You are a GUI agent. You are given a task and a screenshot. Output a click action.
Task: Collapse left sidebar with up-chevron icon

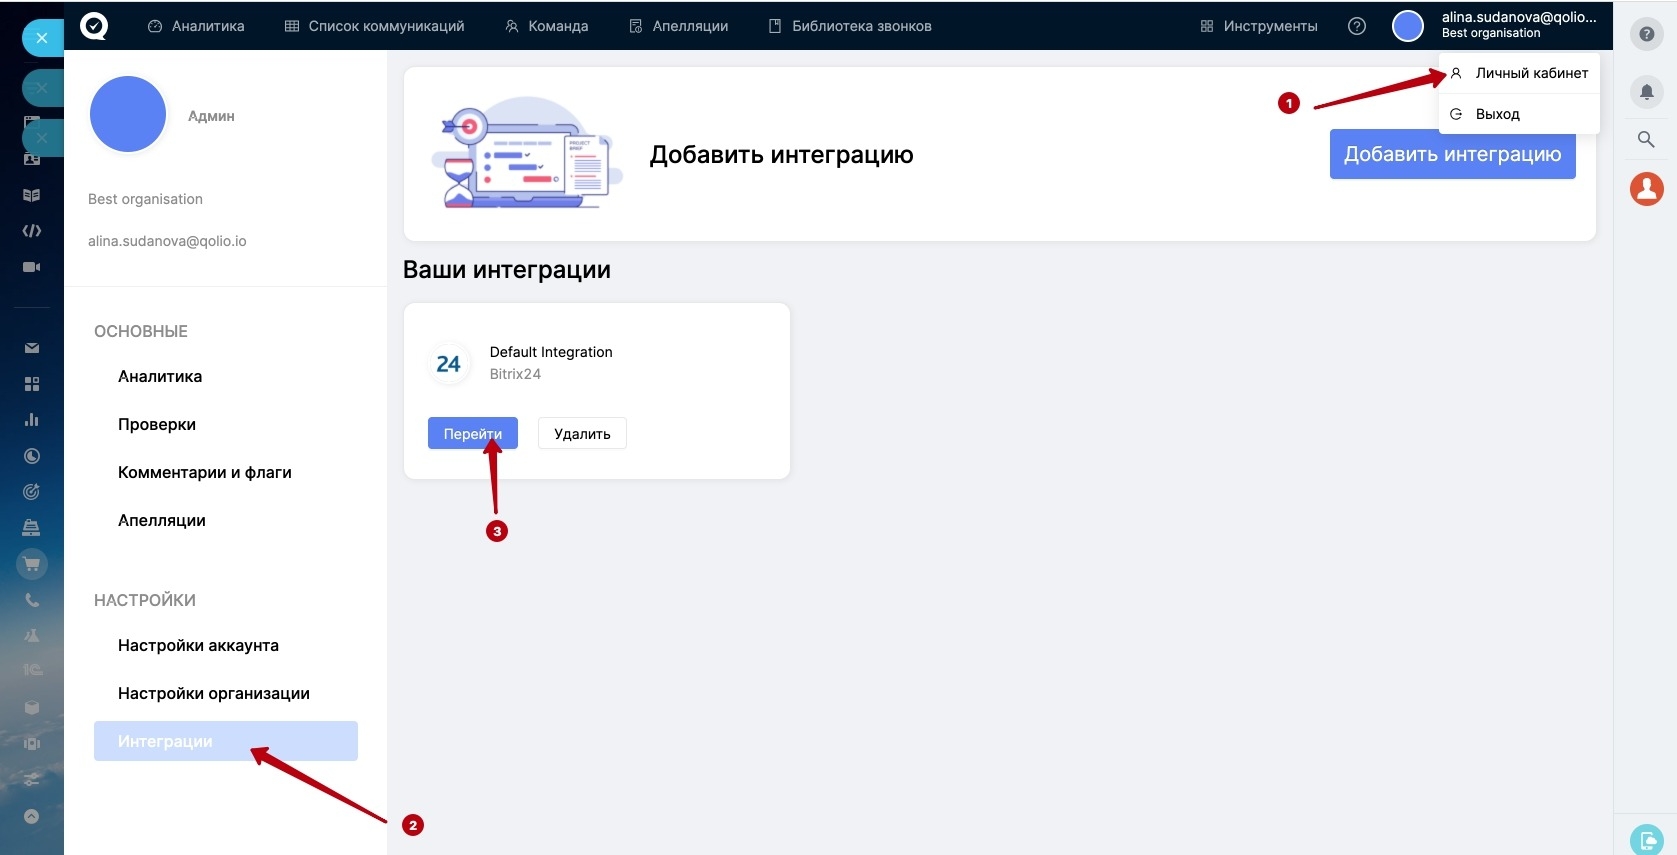[32, 816]
